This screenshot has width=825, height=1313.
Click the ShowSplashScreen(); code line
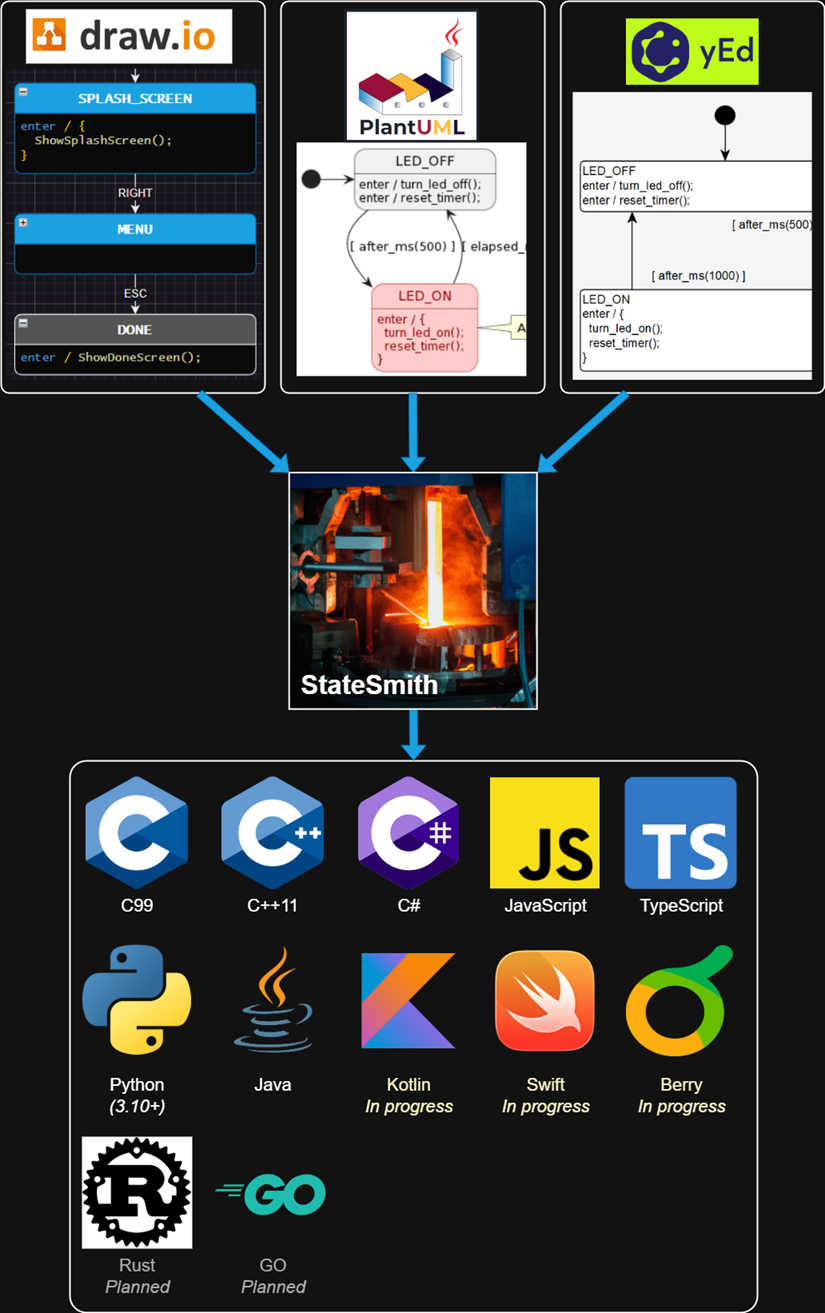103,140
